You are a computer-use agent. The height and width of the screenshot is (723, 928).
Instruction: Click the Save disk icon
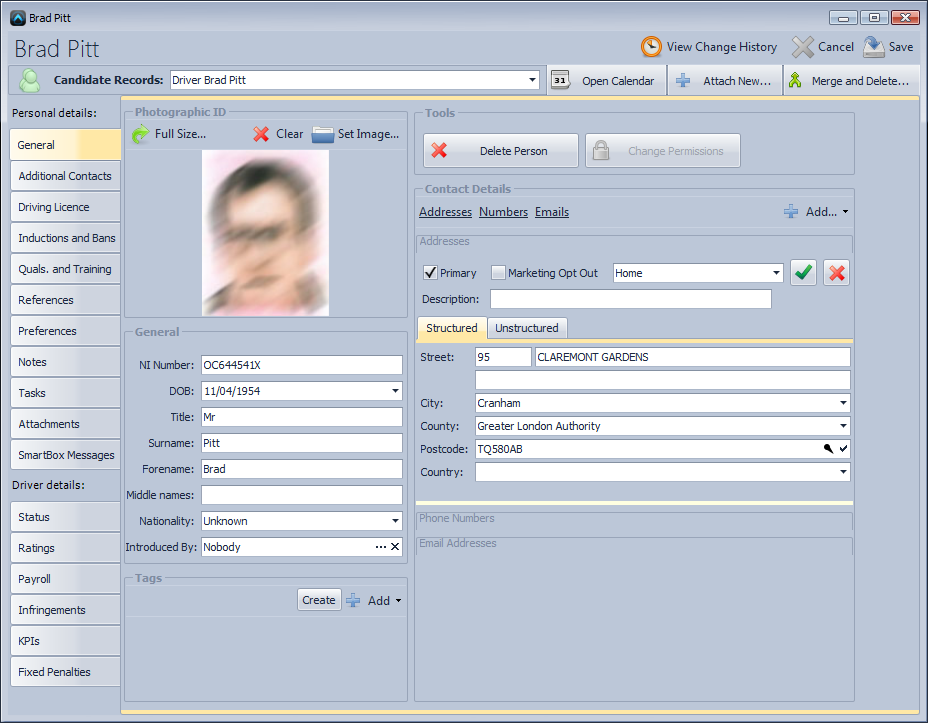(874, 47)
